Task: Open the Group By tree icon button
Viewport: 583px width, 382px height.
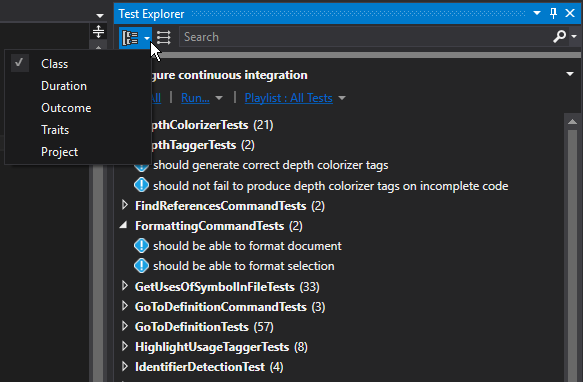Action: click(x=131, y=37)
